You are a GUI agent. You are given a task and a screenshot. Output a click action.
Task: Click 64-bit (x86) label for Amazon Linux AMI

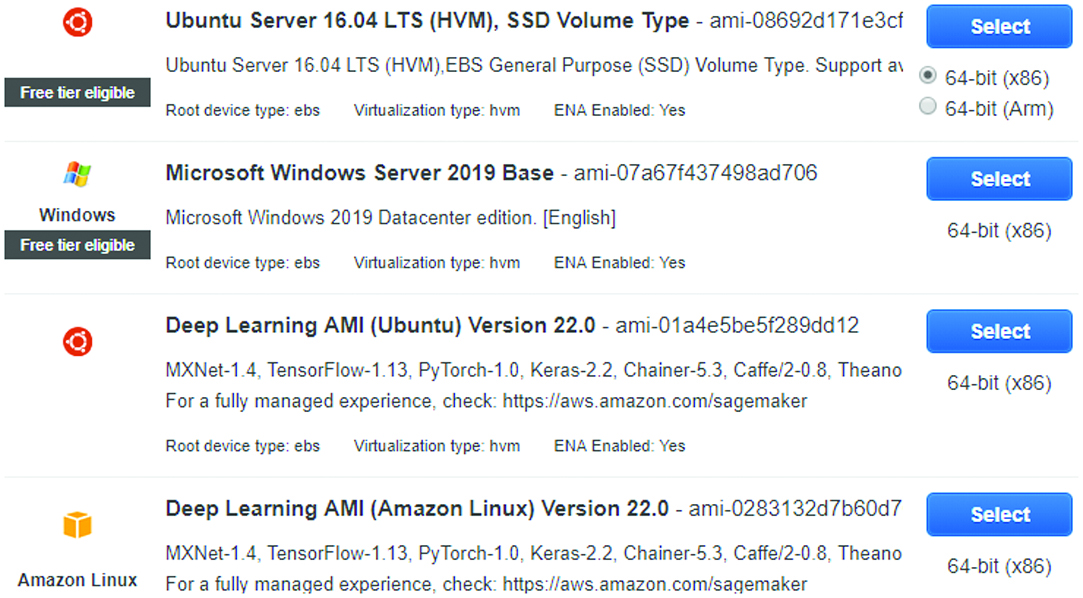(x=999, y=566)
